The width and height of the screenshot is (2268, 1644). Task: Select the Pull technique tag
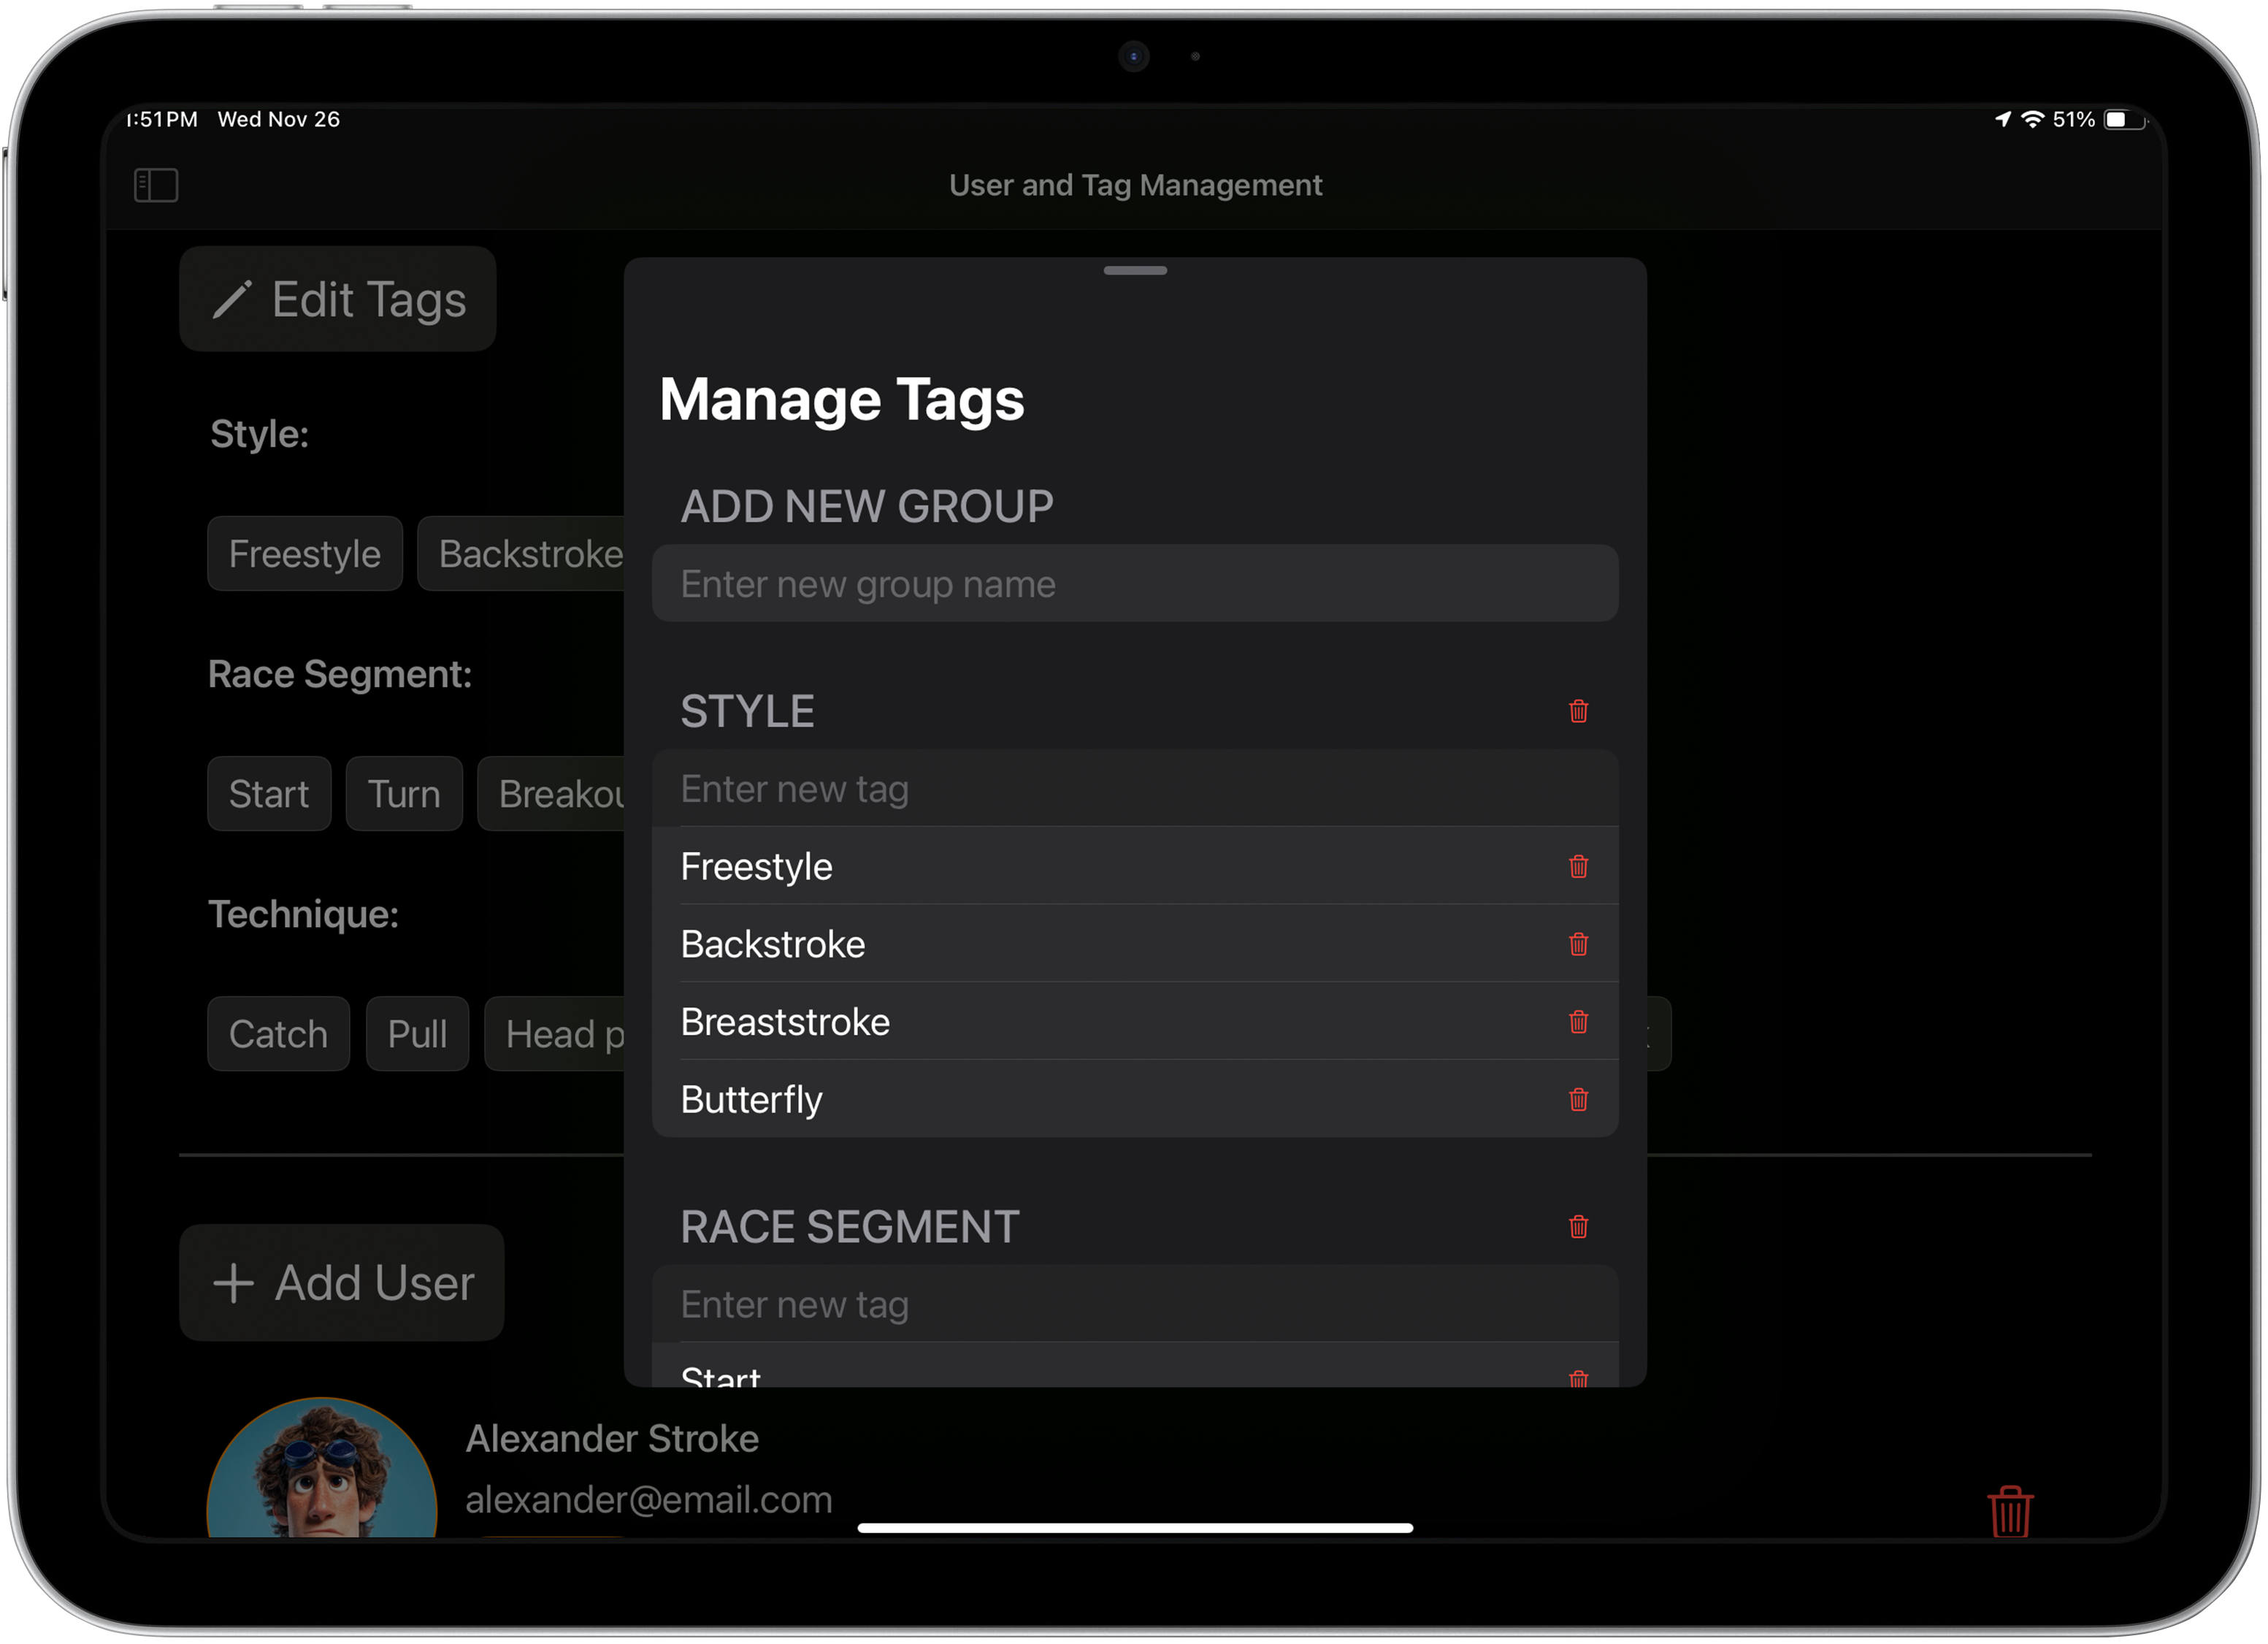[417, 1034]
